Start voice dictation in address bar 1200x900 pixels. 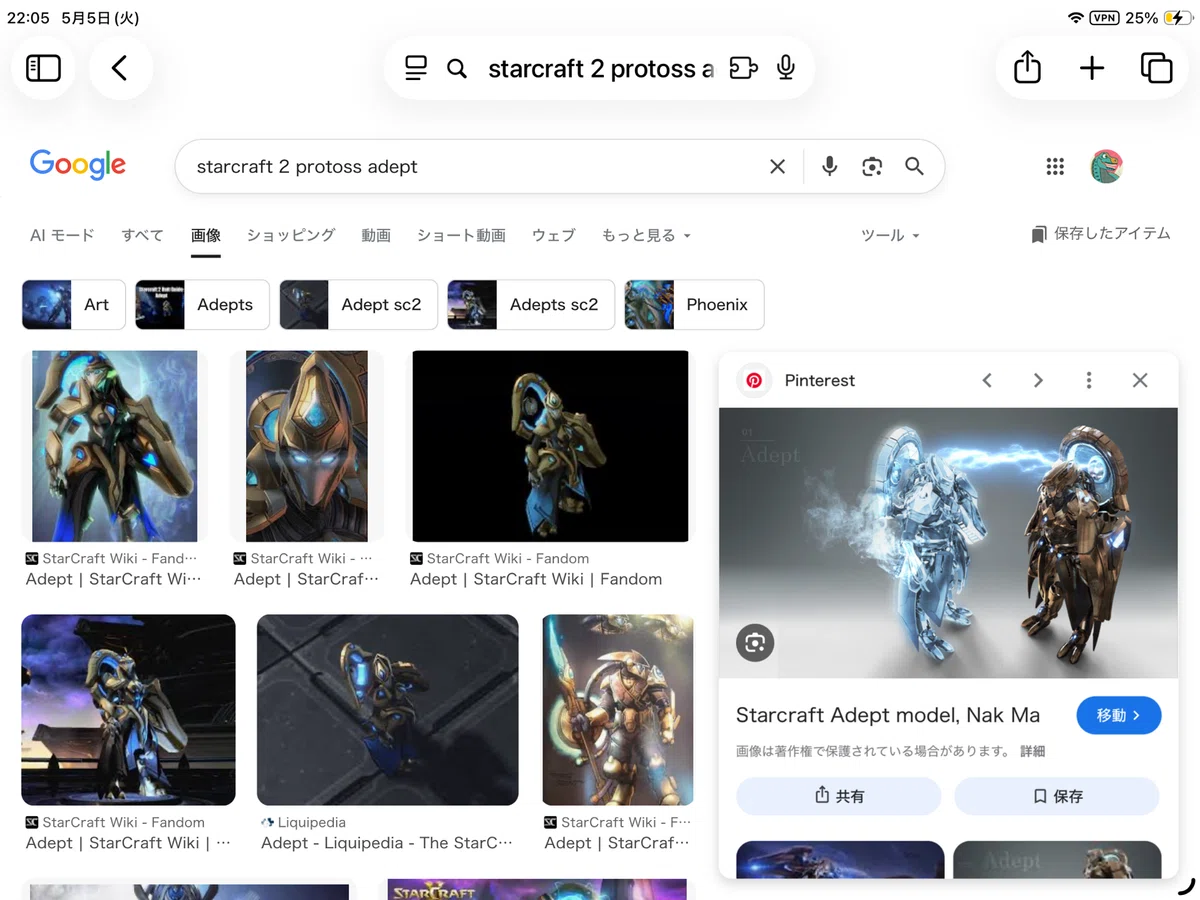[x=786, y=68]
